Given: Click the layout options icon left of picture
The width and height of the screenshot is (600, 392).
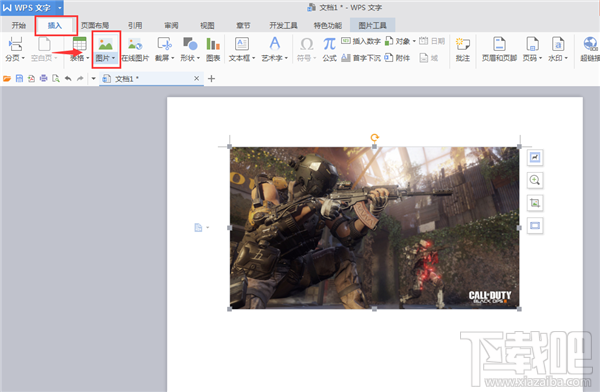Looking at the screenshot, I should 198,227.
